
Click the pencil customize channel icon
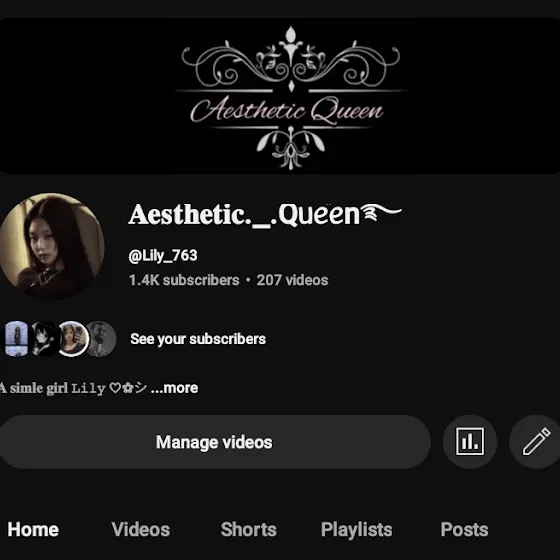coord(536,442)
